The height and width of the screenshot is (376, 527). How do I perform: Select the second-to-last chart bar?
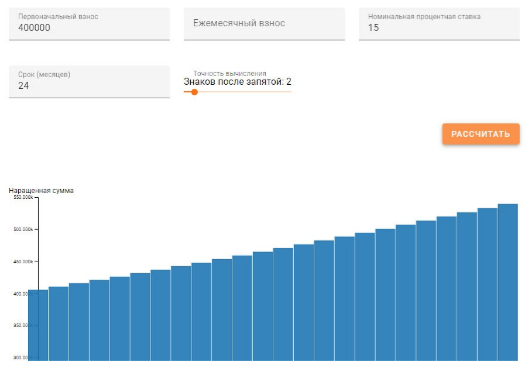point(487,284)
